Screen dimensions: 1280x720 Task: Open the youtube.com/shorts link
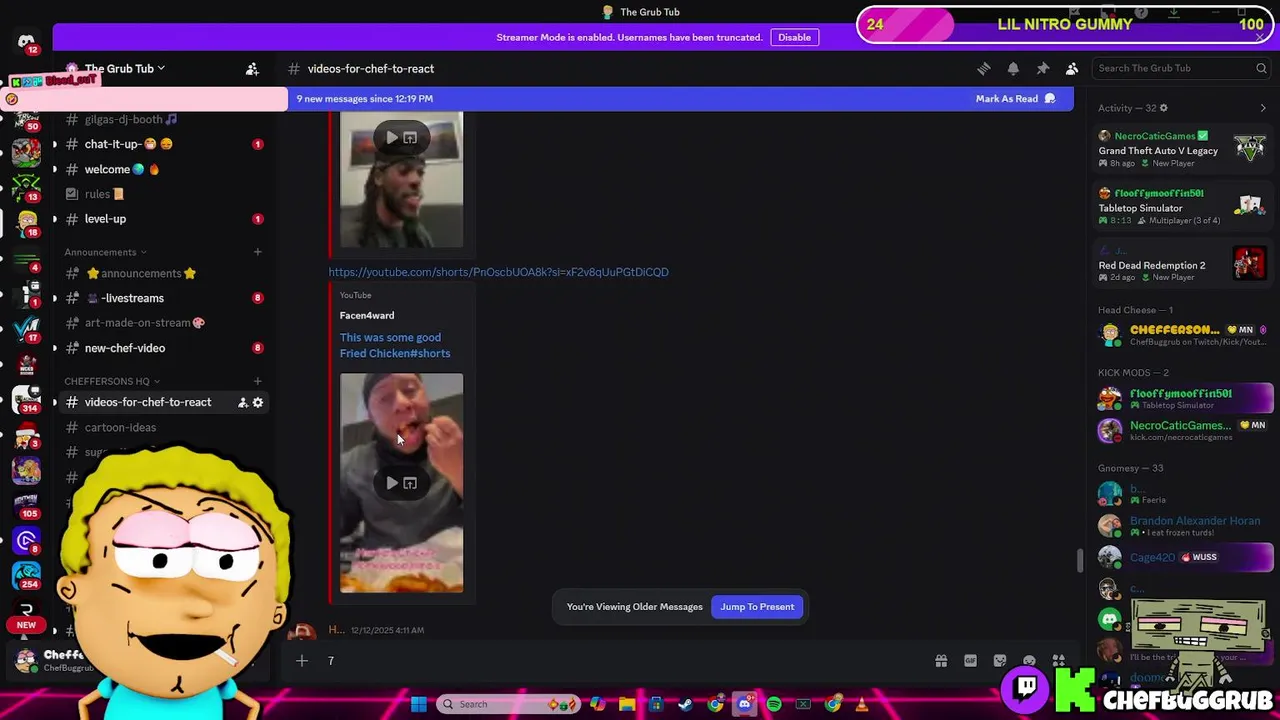click(498, 272)
